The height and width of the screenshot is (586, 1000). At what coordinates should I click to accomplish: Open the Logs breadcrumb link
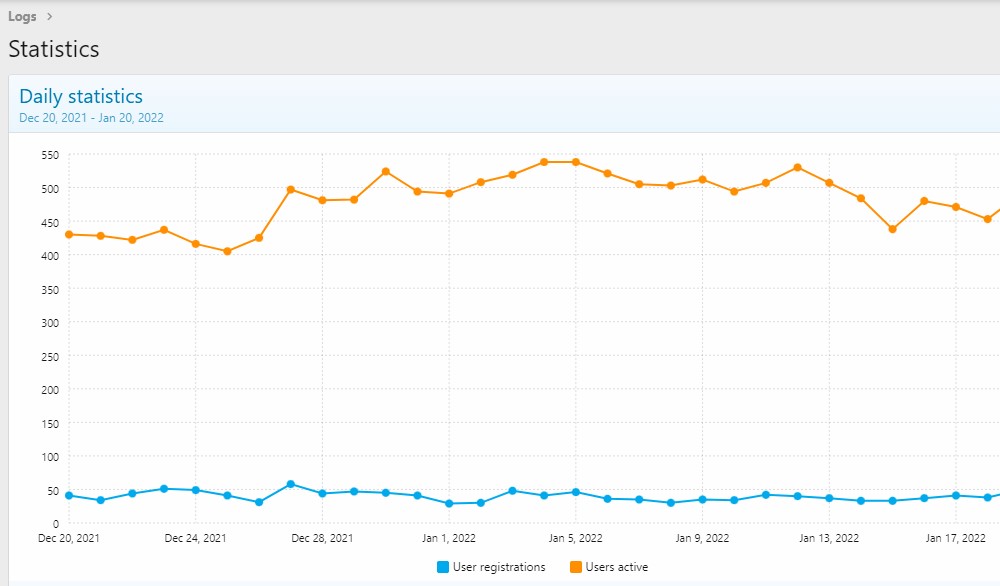22,17
